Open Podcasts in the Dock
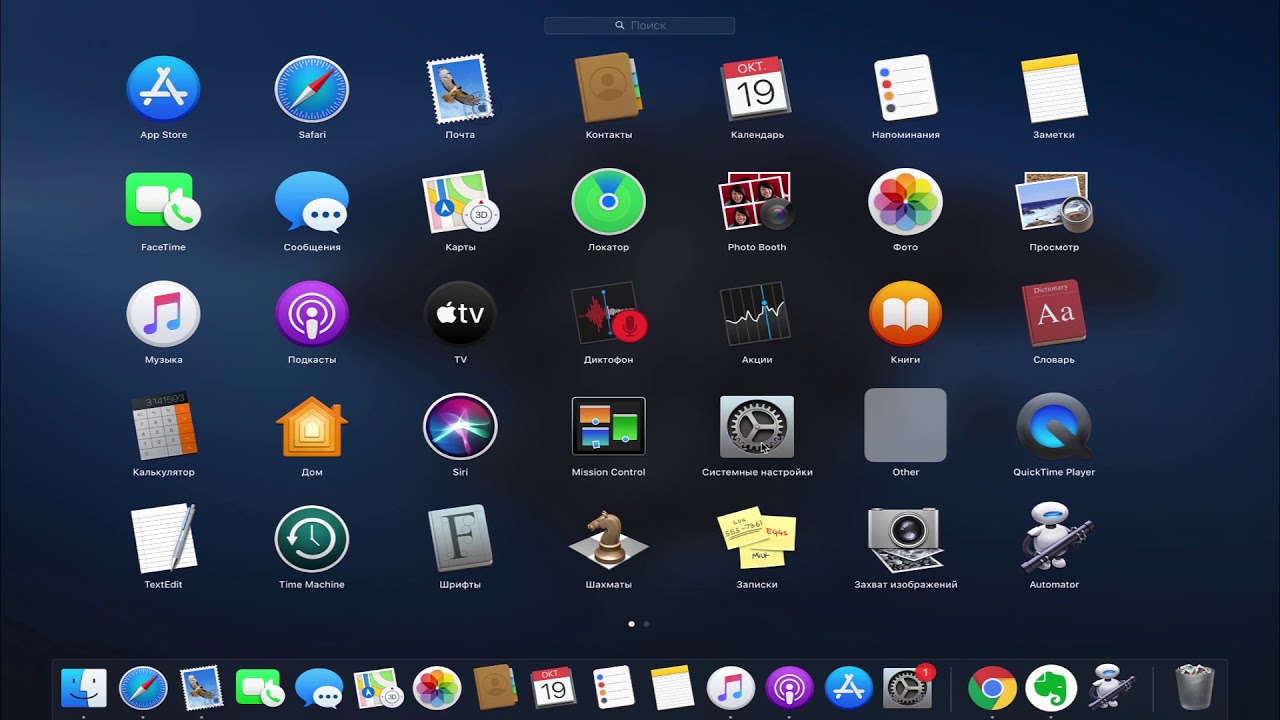 789,688
